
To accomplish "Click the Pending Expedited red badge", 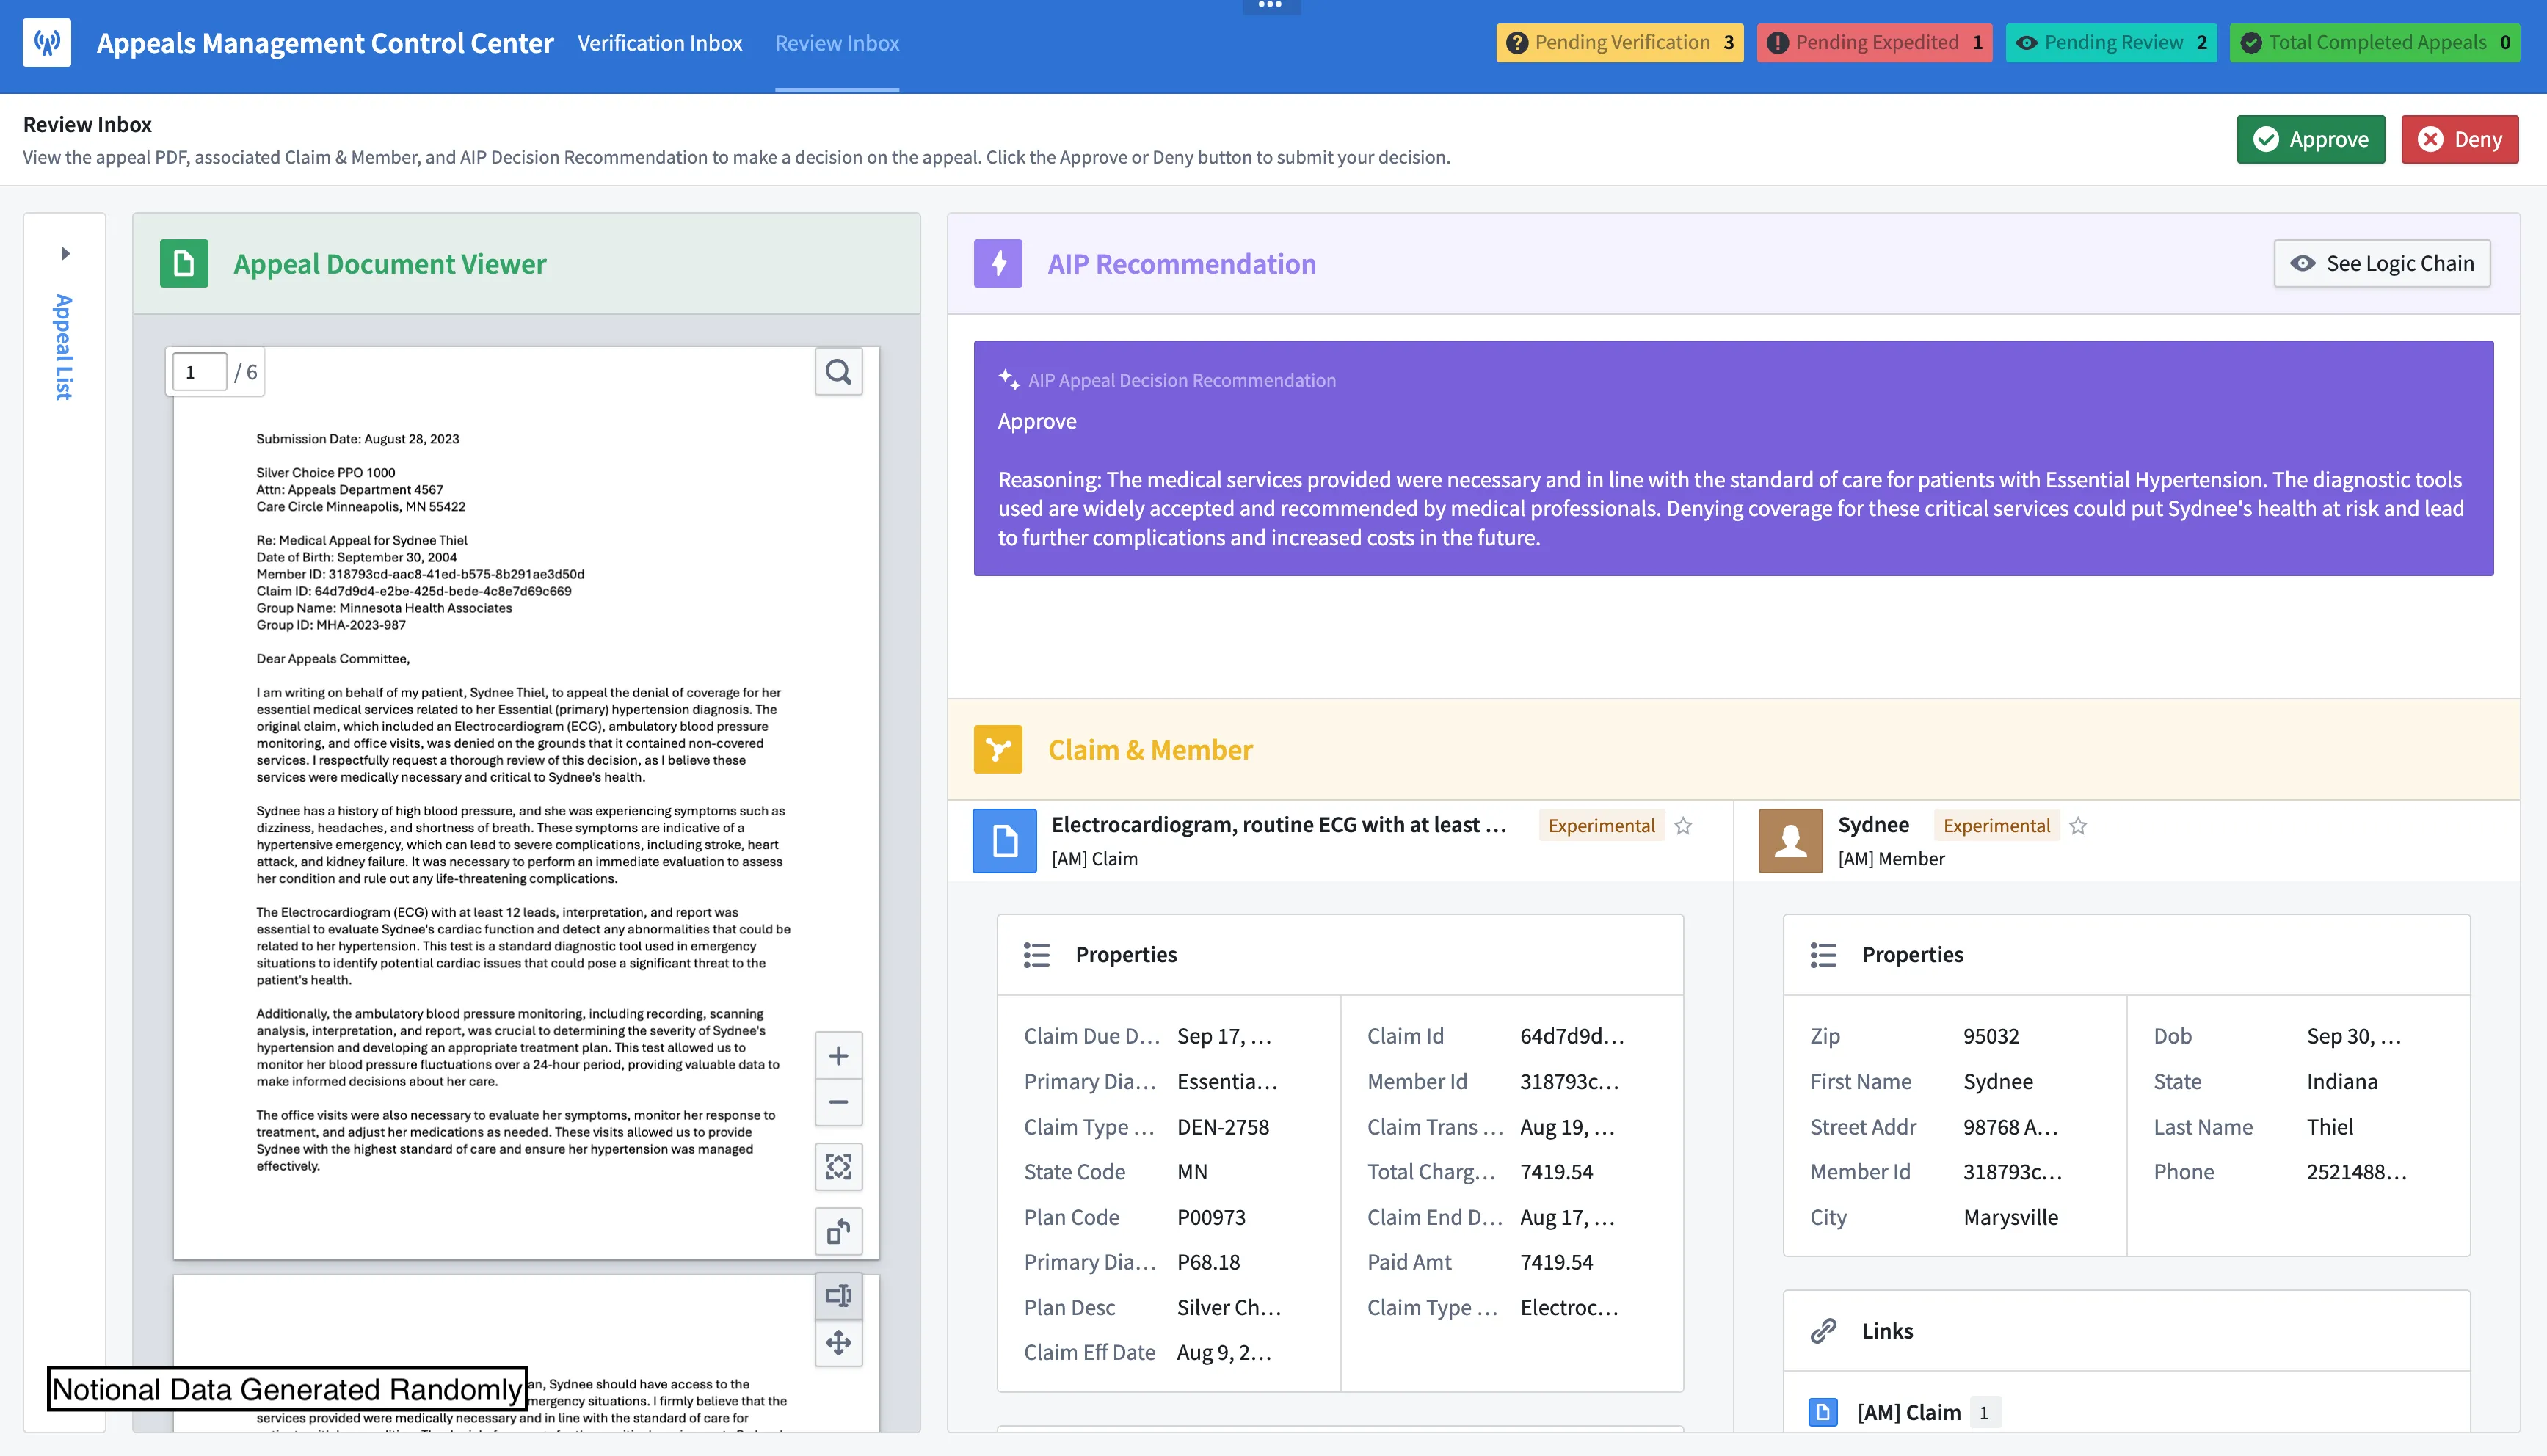I will pyautogui.click(x=1874, y=42).
